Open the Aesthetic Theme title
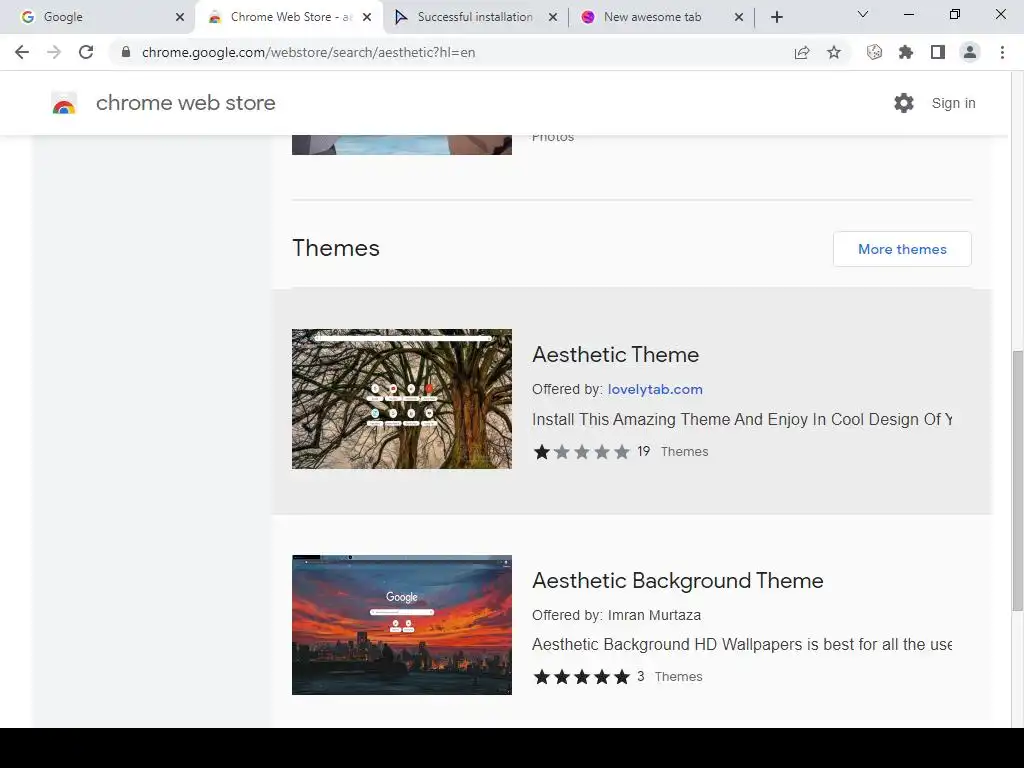Viewport: 1024px width, 768px height. (615, 355)
